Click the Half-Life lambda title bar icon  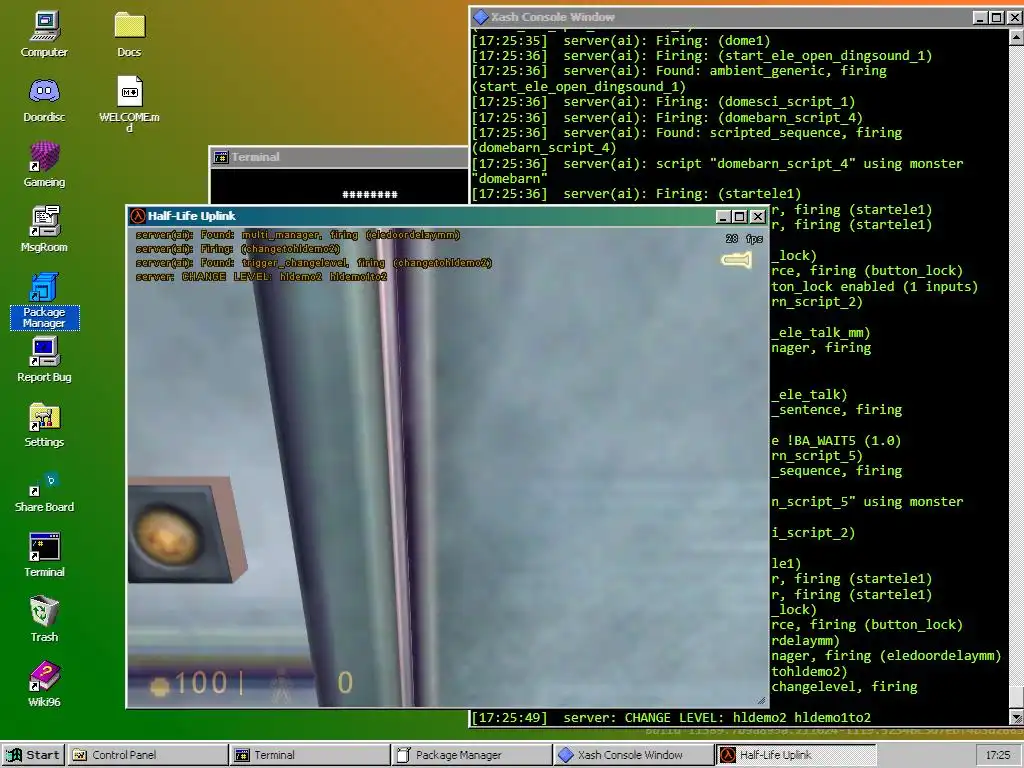tap(137, 216)
